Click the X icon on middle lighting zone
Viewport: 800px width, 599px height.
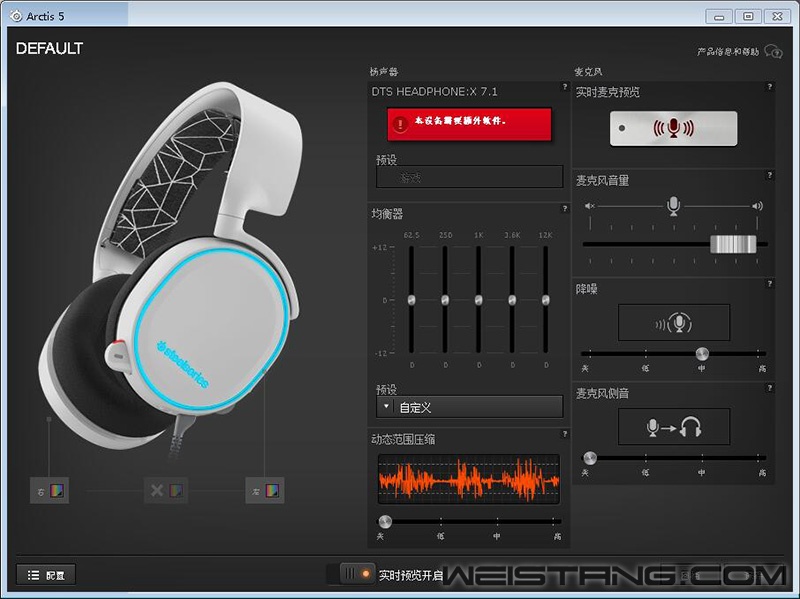157,490
